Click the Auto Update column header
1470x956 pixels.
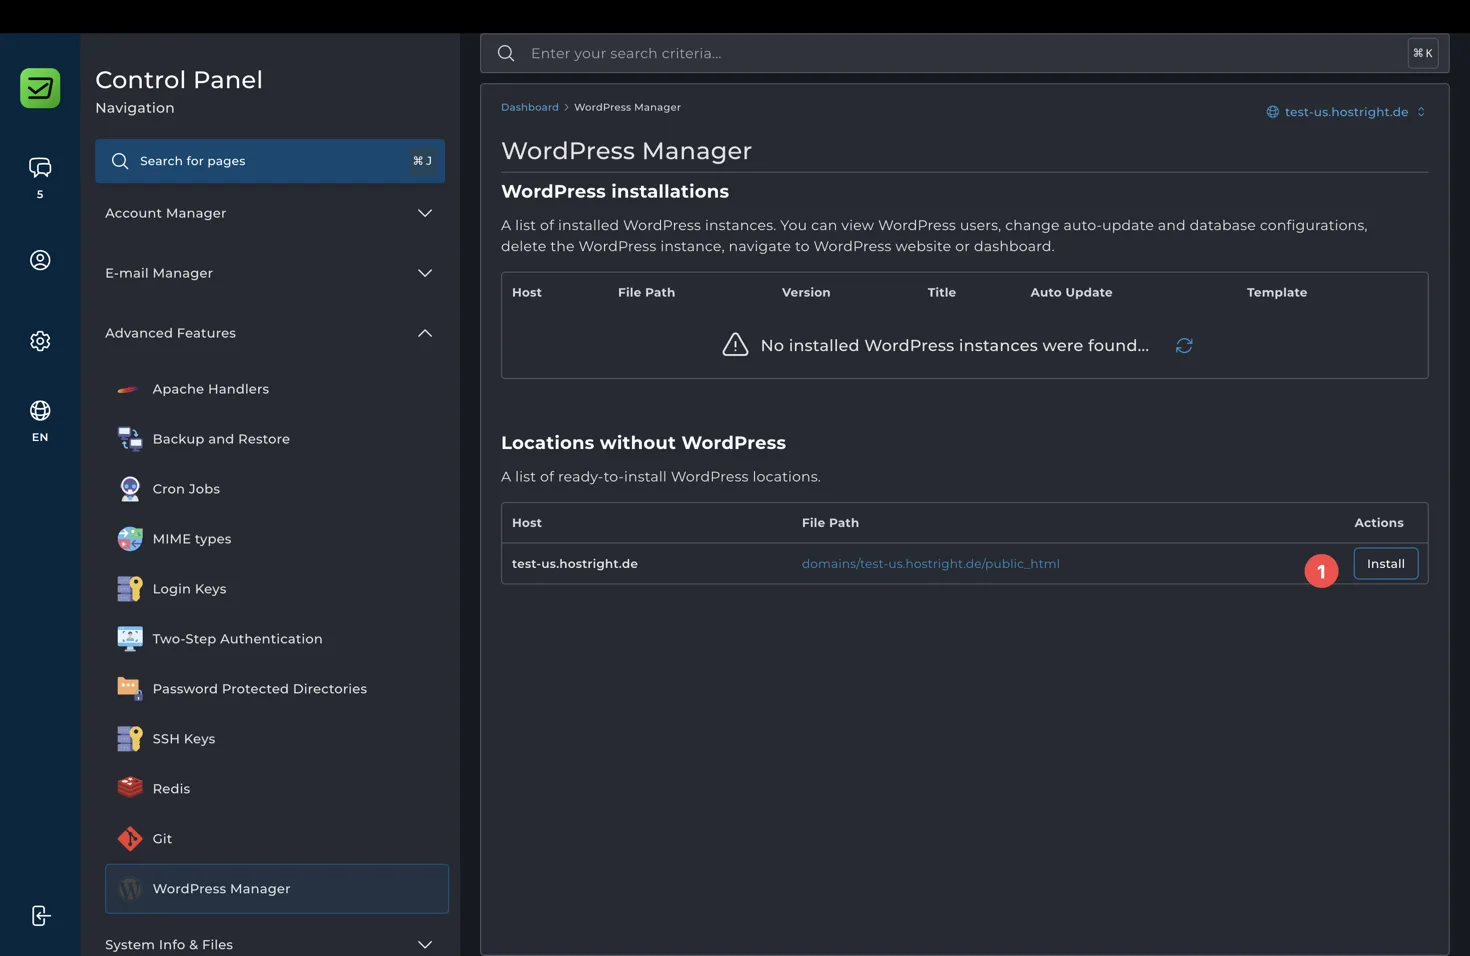tap(1071, 293)
